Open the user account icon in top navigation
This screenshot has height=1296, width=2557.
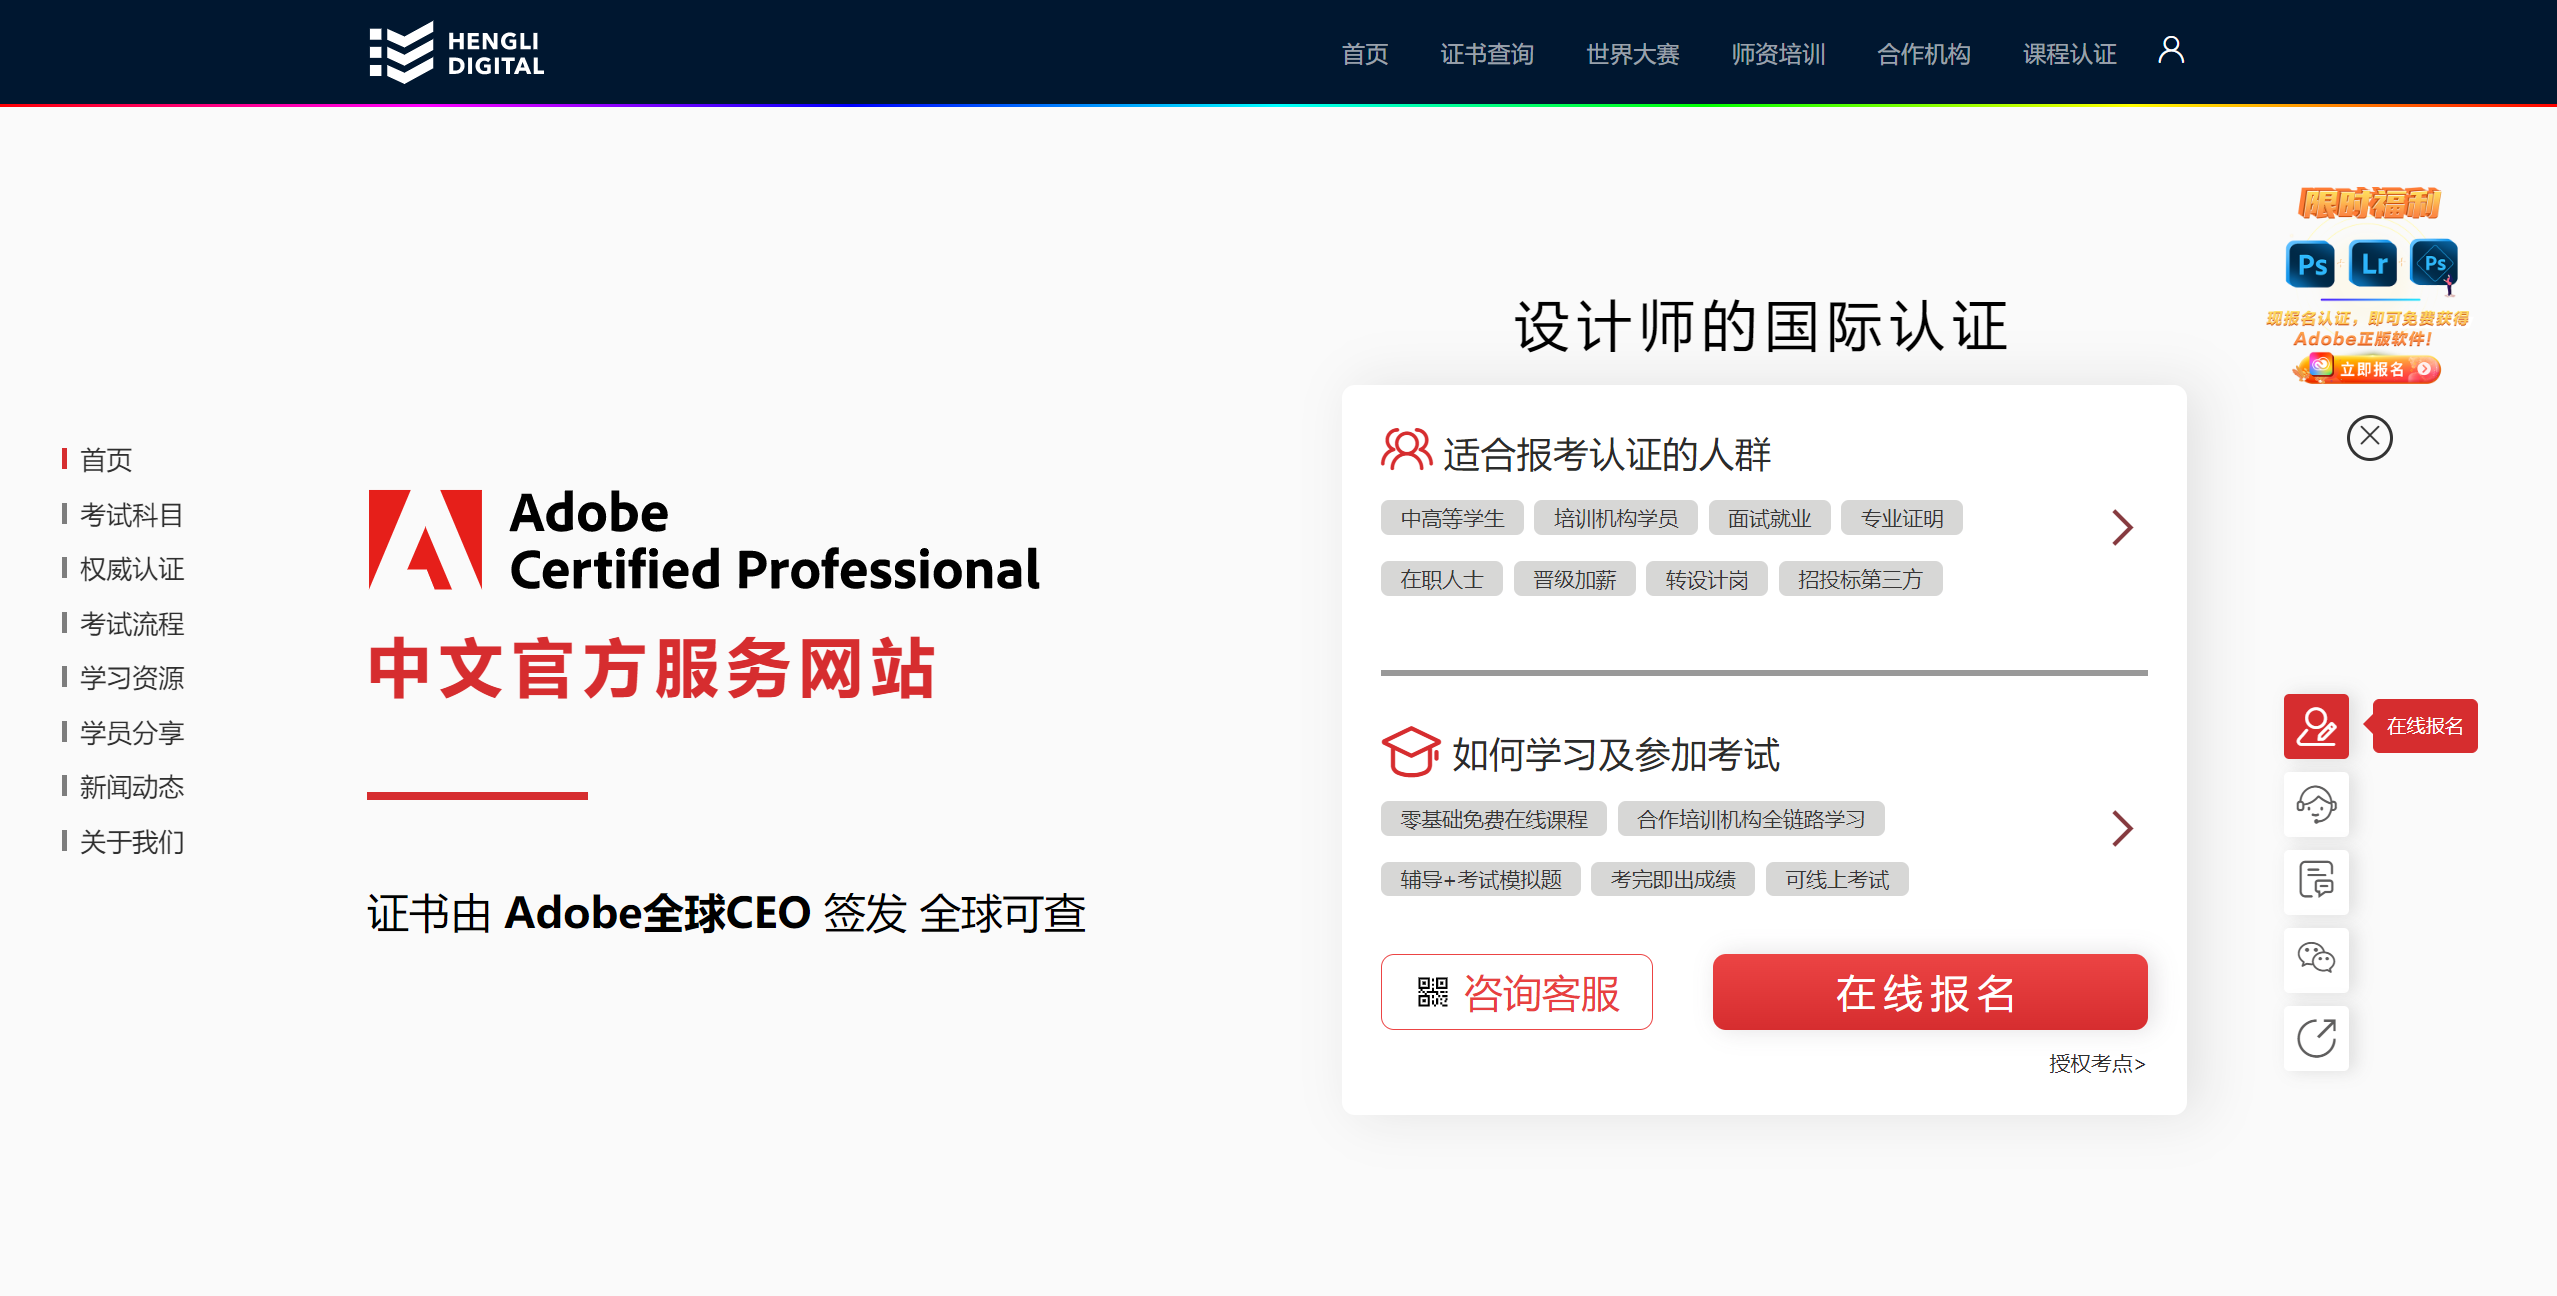click(x=2170, y=51)
